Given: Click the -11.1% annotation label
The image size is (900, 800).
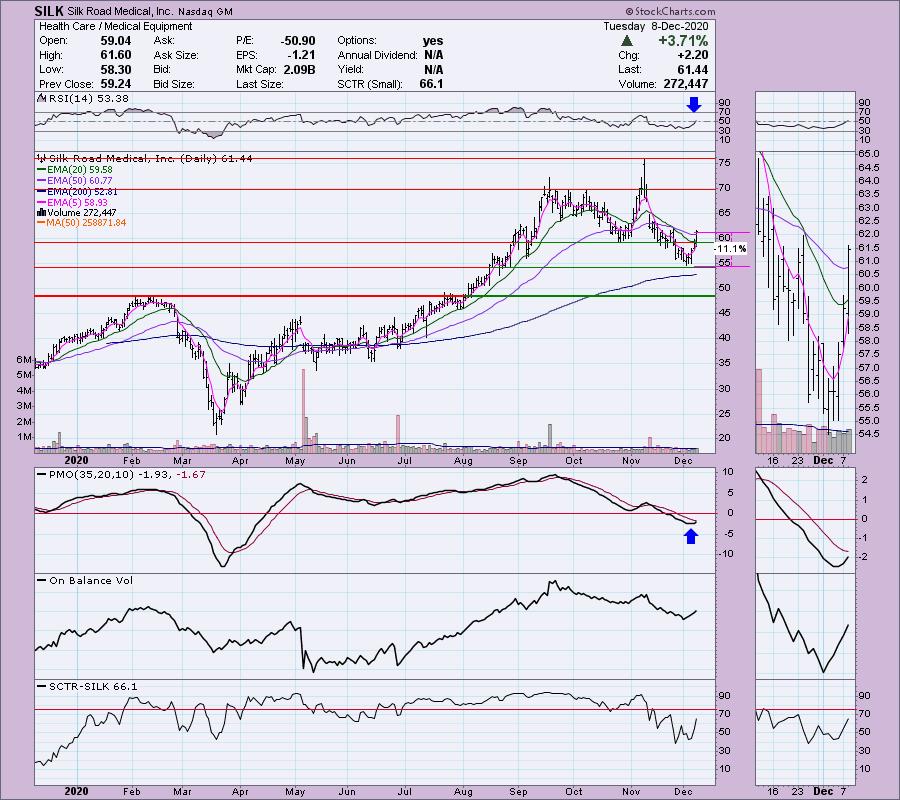Looking at the screenshot, I should pyautogui.click(x=731, y=248).
